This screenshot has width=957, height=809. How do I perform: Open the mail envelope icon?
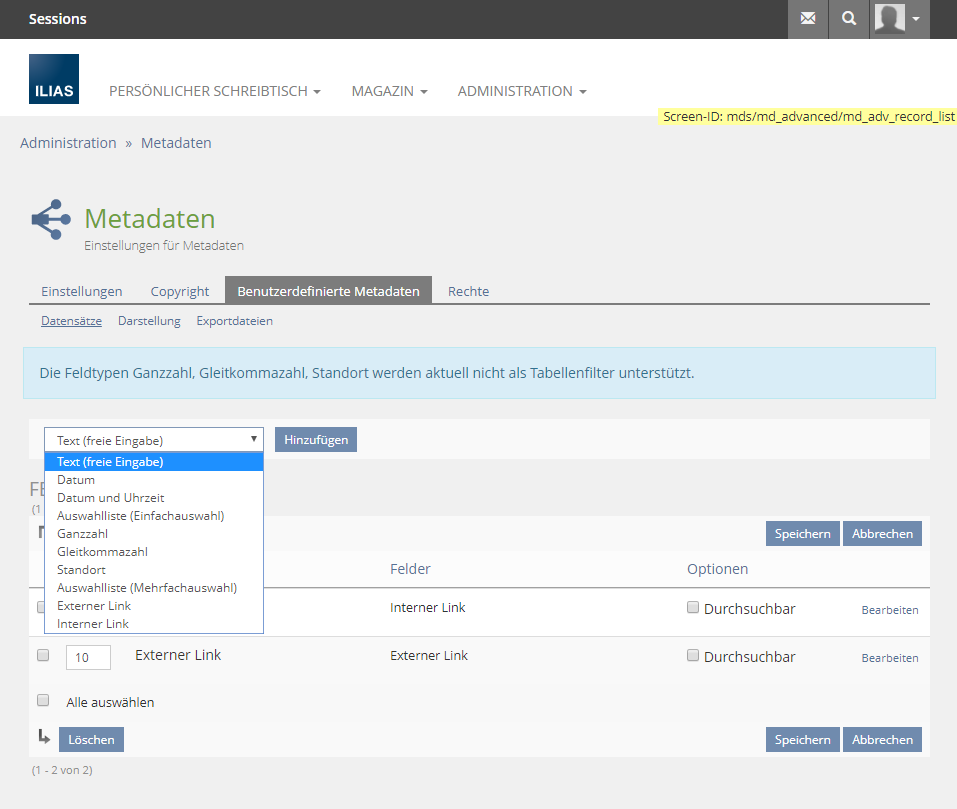click(x=808, y=19)
